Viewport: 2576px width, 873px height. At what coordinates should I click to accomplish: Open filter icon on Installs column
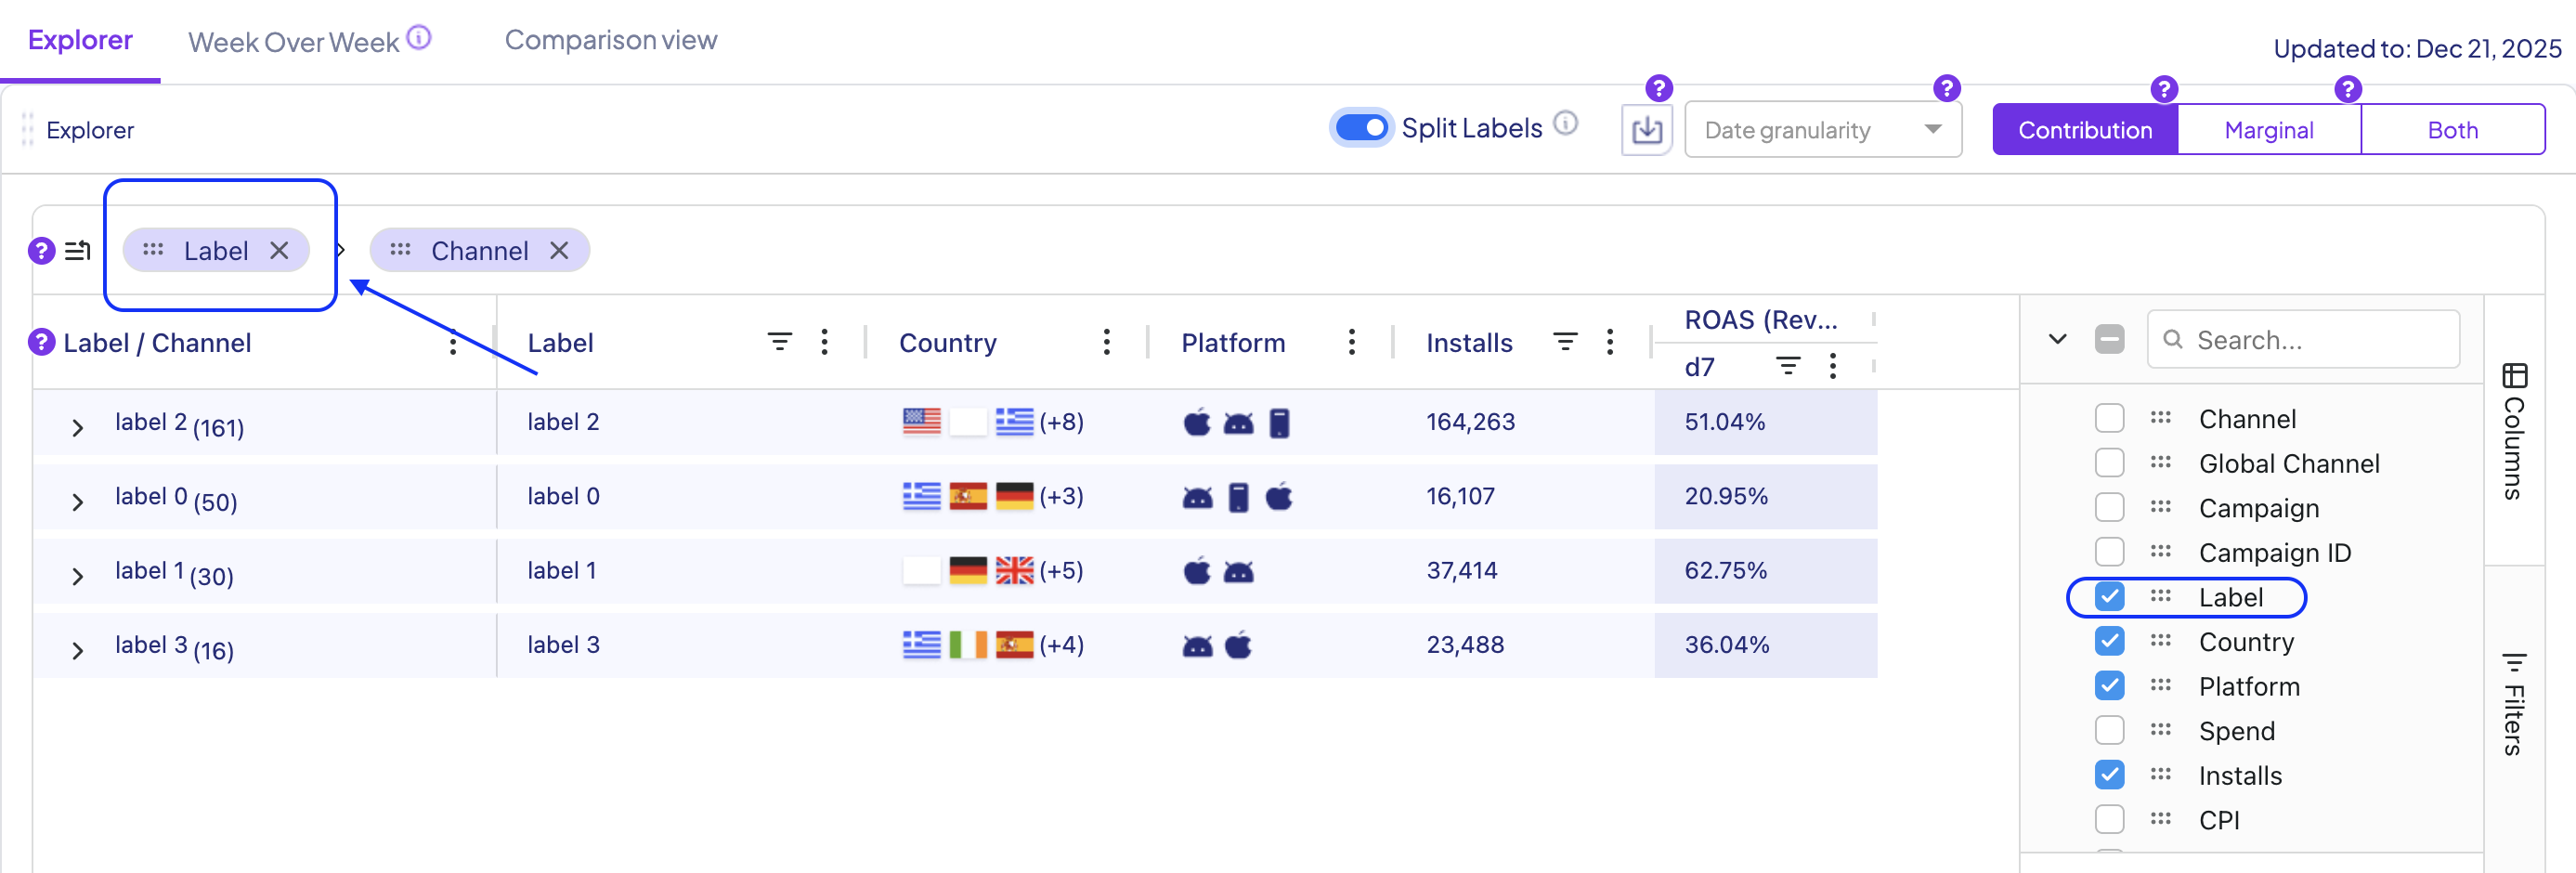coord(1565,342)
